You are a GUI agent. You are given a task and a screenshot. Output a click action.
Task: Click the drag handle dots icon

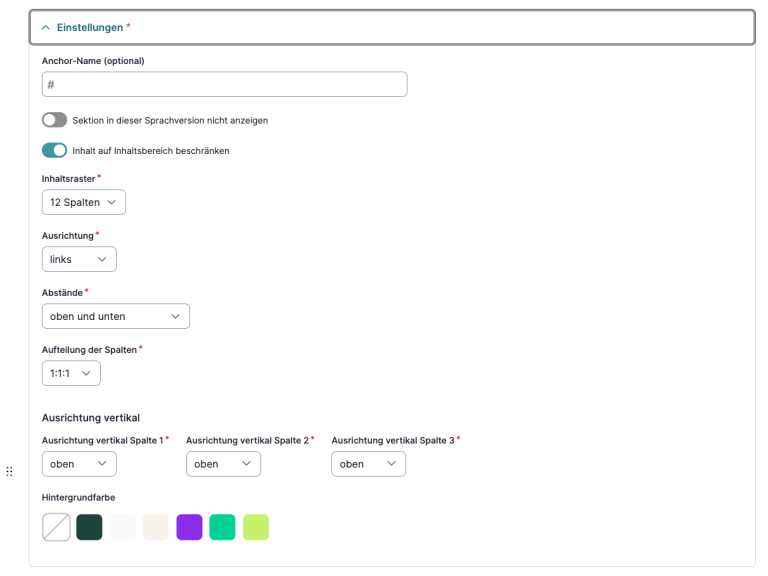9,471
